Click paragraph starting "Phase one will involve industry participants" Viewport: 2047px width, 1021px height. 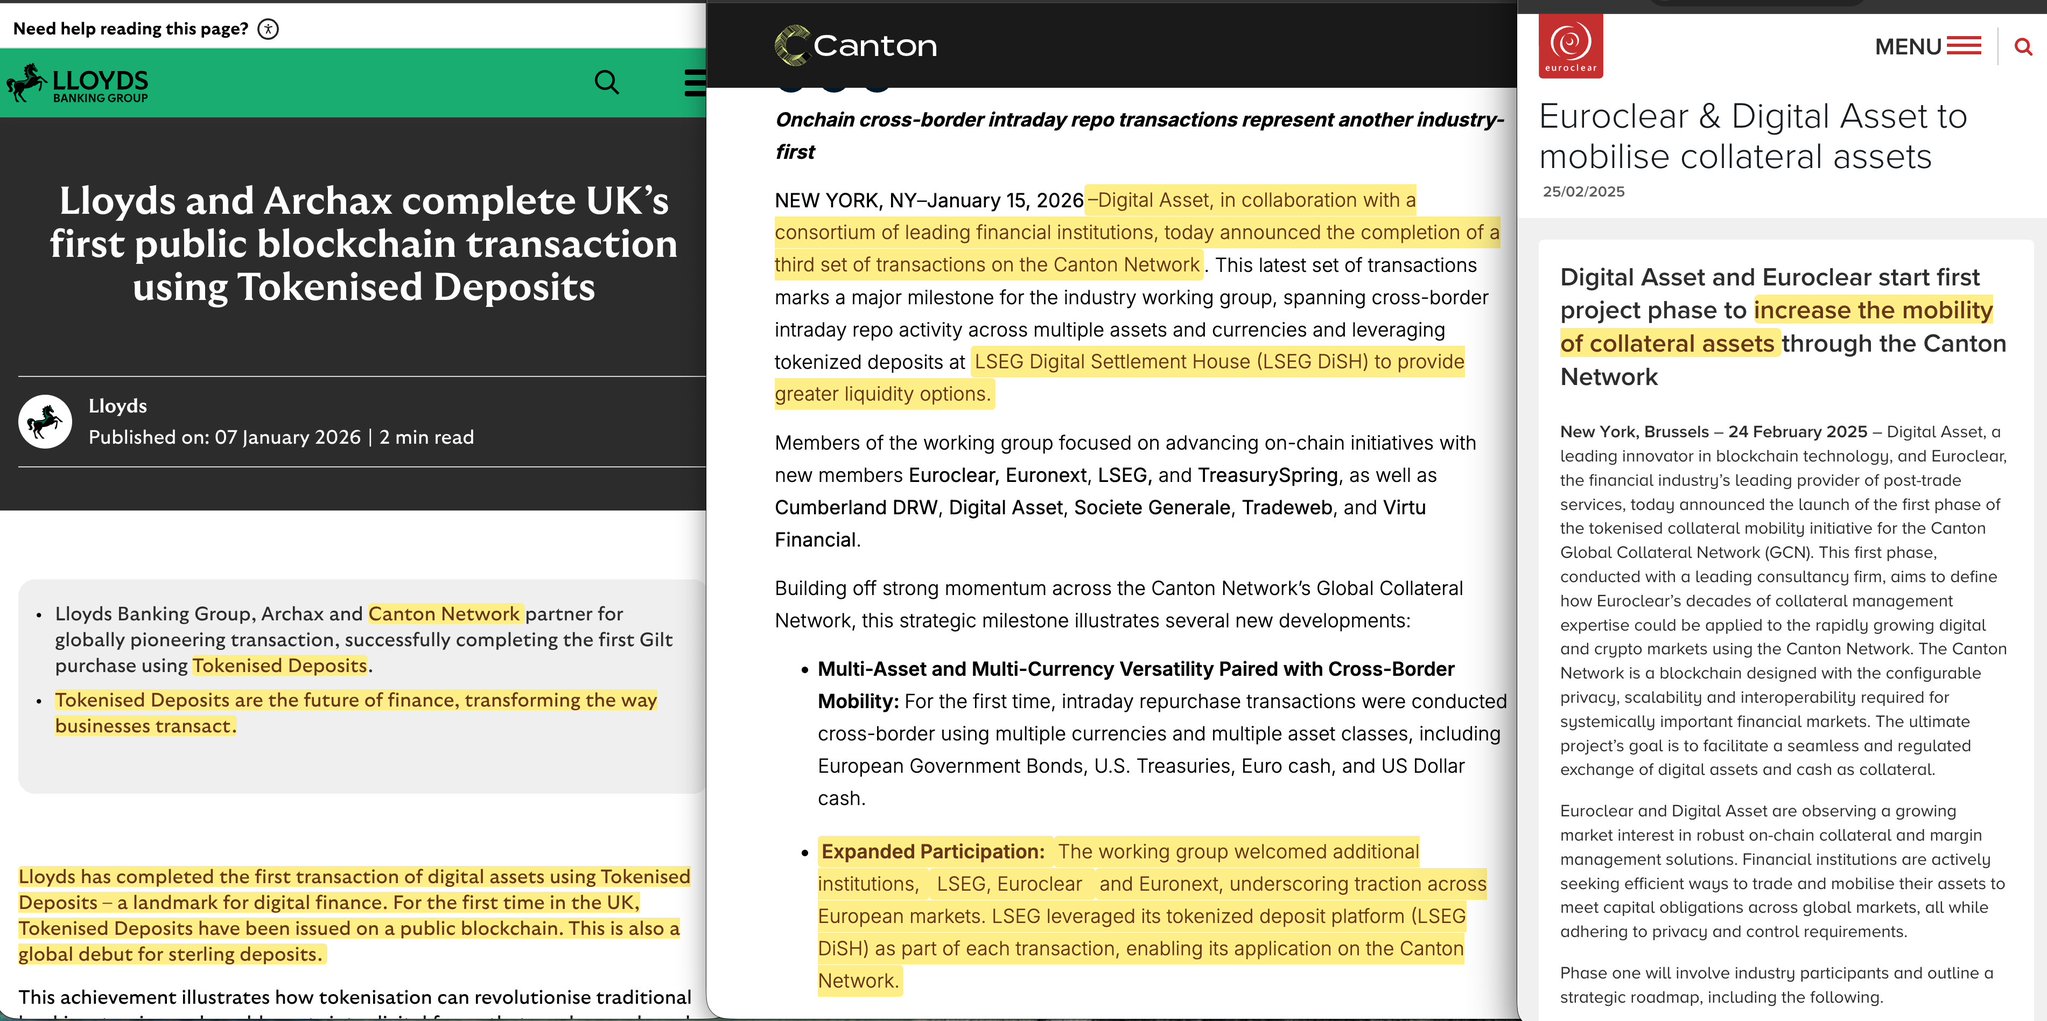(1777, 985)
